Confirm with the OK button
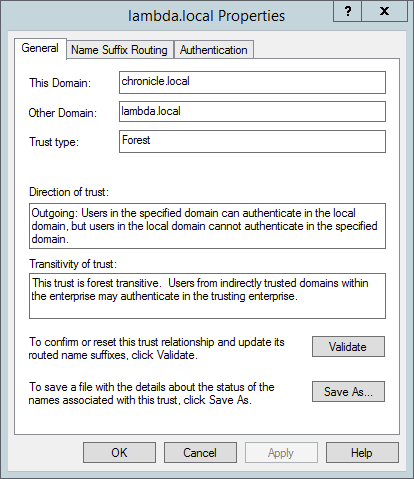The width and height of the screenshot is (414, 479). pos(119,453)
